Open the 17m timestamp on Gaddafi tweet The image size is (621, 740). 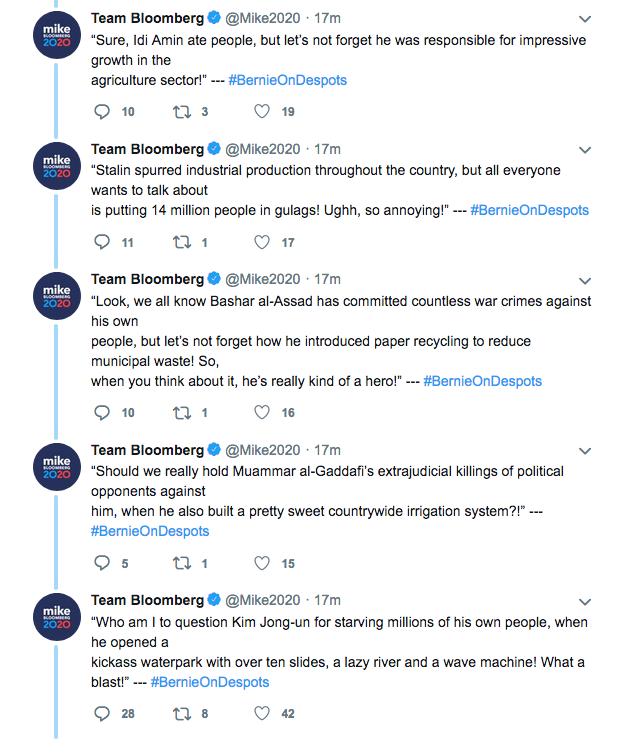point(327,450)
